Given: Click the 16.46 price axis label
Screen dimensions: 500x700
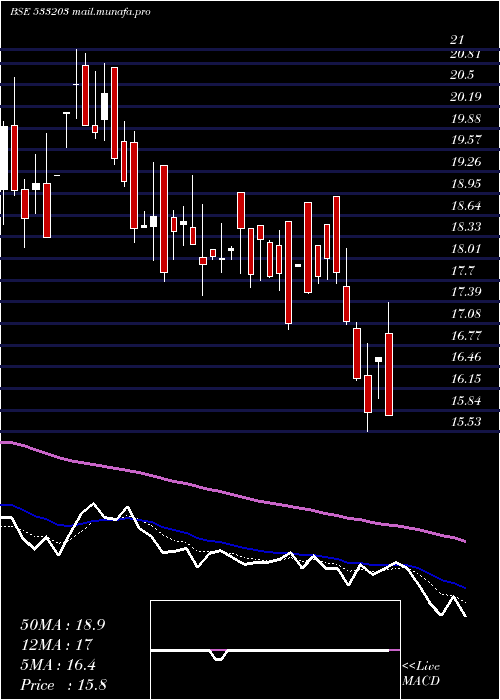Looking at the screenshot, I should 465,357.
